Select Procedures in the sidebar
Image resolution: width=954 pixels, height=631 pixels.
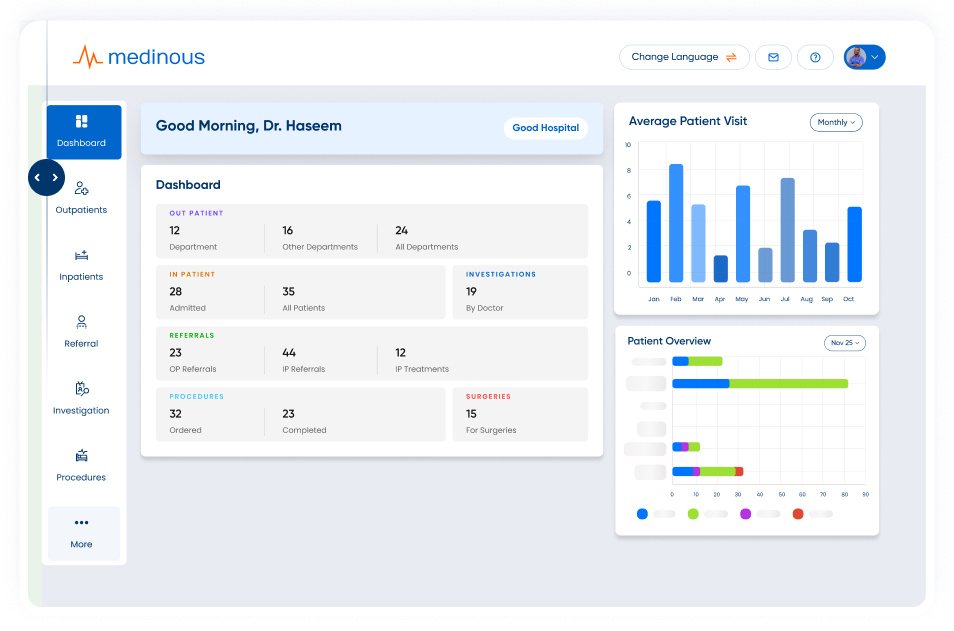coord(82,464)
